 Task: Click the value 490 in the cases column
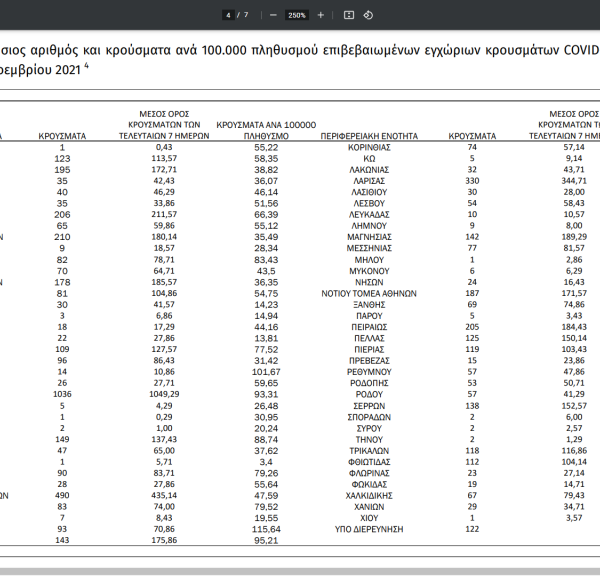coord(62,496)
